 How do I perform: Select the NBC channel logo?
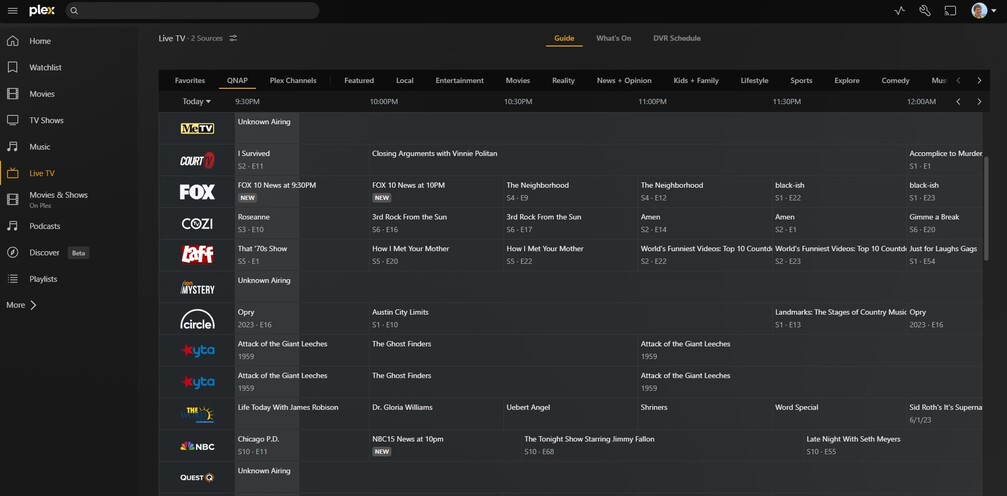pos(197,446)
